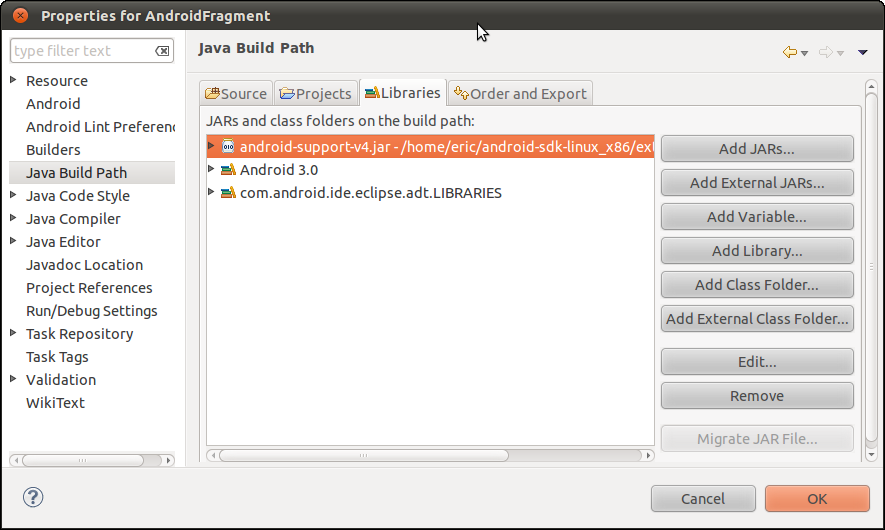Click the Add External JARs... button
This screenshot has height=530, width=885.
(757, 183)
